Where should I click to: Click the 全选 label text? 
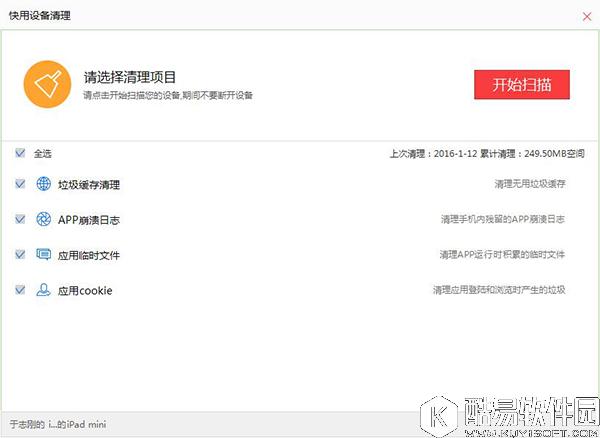[42, 154]
